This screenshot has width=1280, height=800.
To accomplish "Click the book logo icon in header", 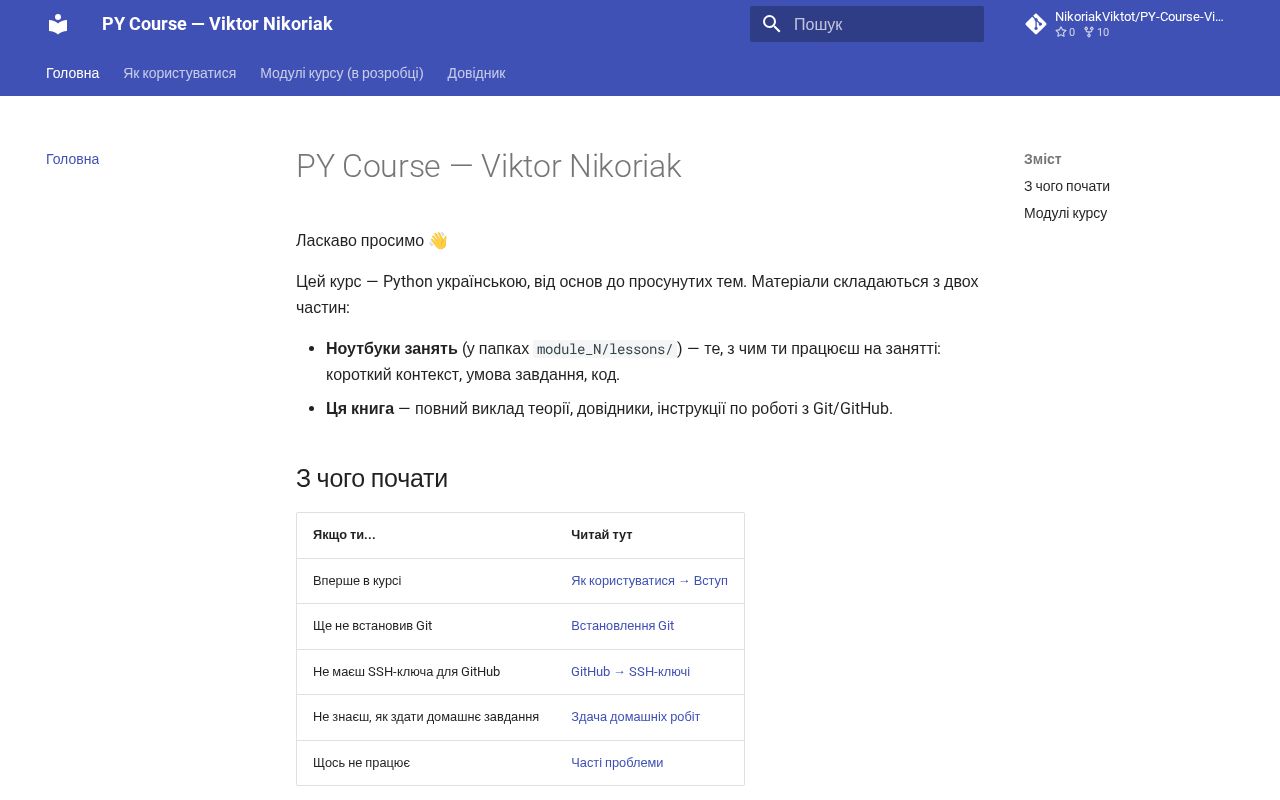I will (58, 24).
